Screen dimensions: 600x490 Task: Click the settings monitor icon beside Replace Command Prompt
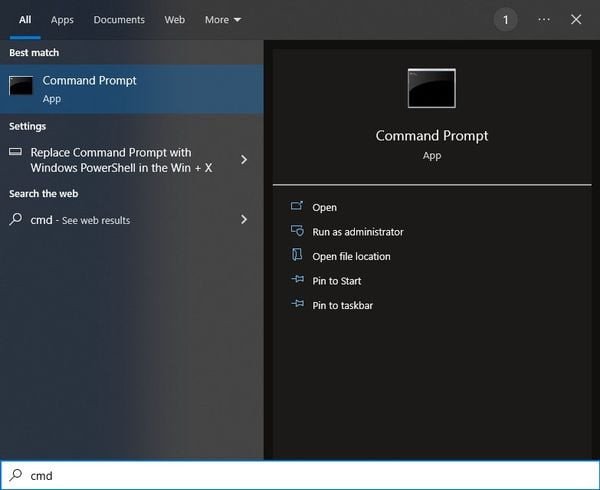click(16, 153)
